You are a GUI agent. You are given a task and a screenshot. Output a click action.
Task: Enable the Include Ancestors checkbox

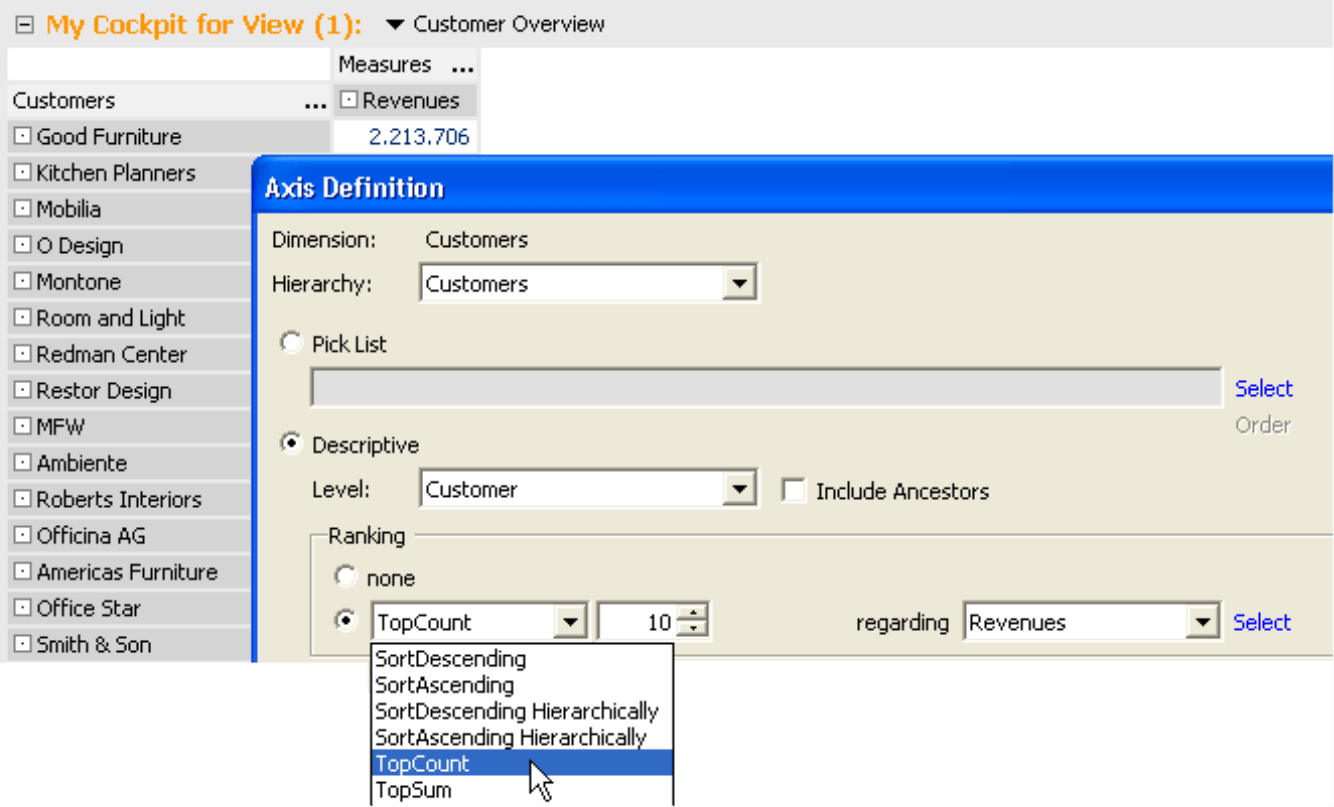pos(794,491)
